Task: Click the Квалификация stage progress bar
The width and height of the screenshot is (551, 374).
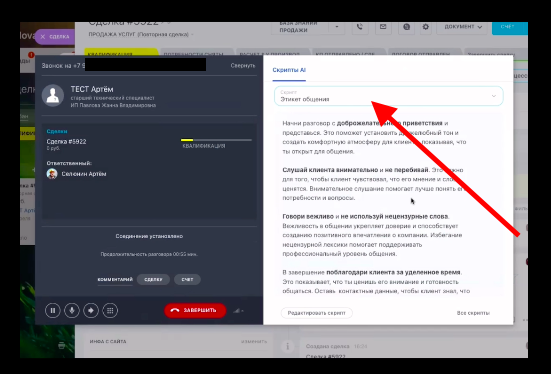Action: [x=216, y=140]
